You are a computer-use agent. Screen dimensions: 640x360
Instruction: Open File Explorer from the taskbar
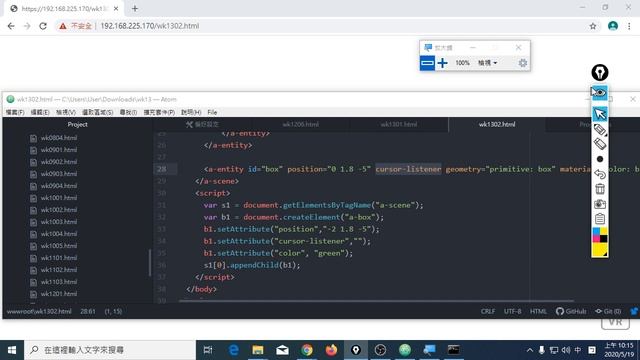coord(258,350)
